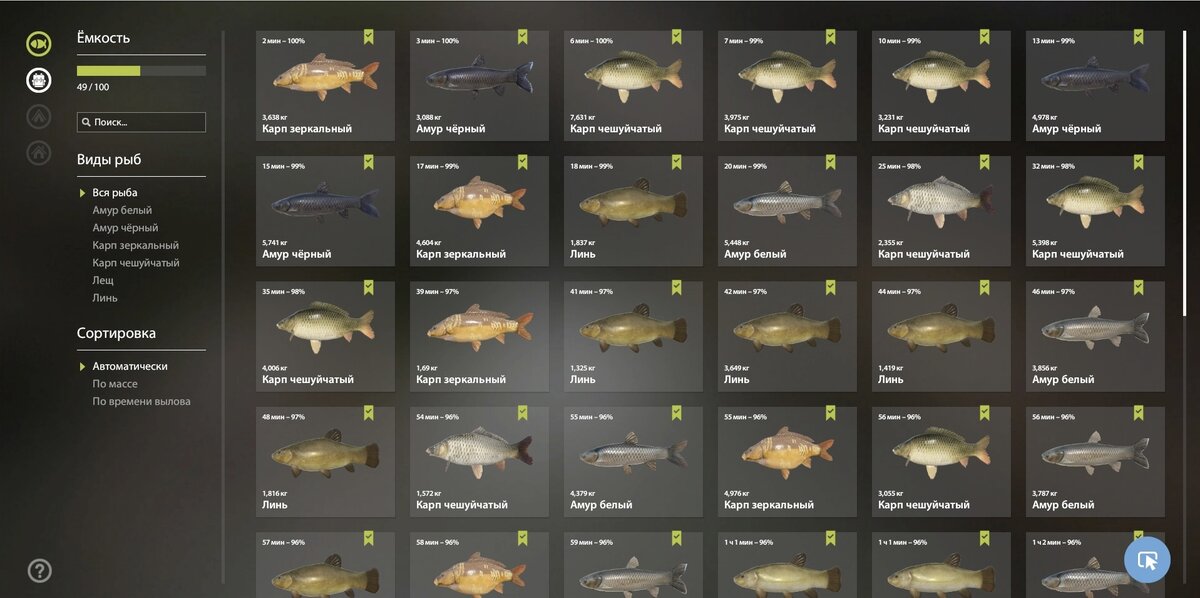Filter by Карп зеркальный species

click(136, 245)
